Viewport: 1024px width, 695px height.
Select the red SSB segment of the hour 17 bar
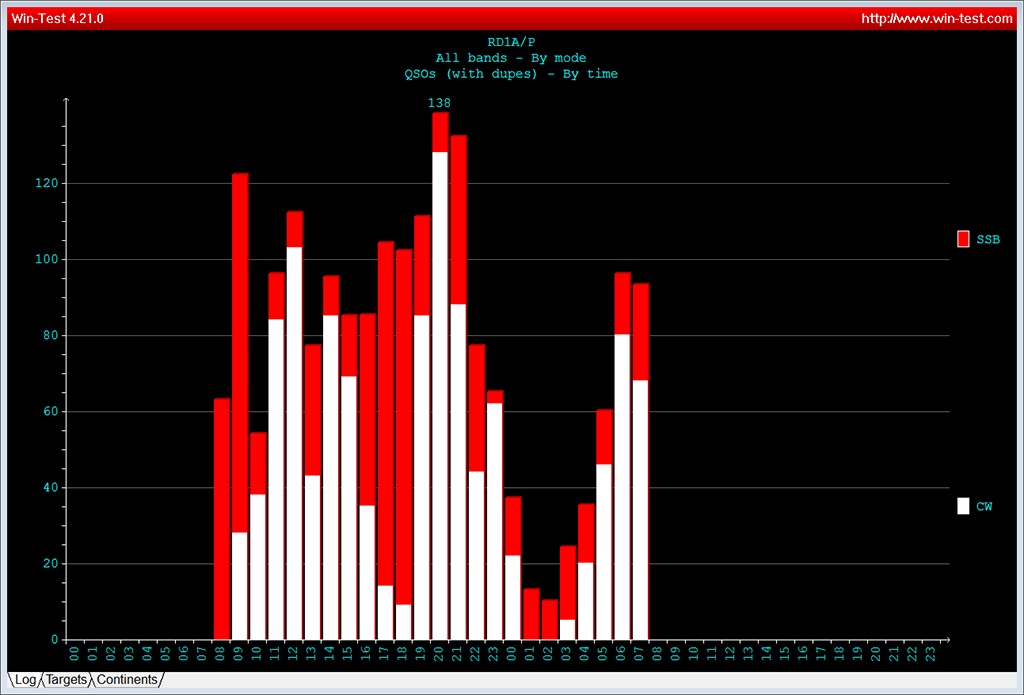coord(385,410)
